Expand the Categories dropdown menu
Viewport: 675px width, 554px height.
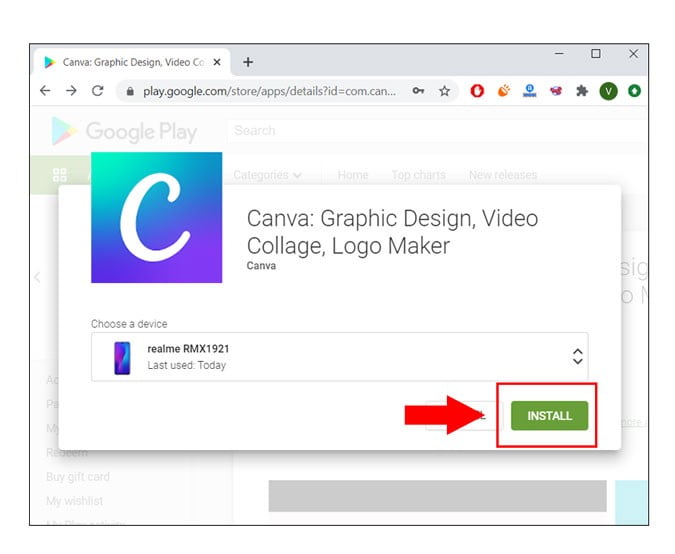click(x=267, y=175)
